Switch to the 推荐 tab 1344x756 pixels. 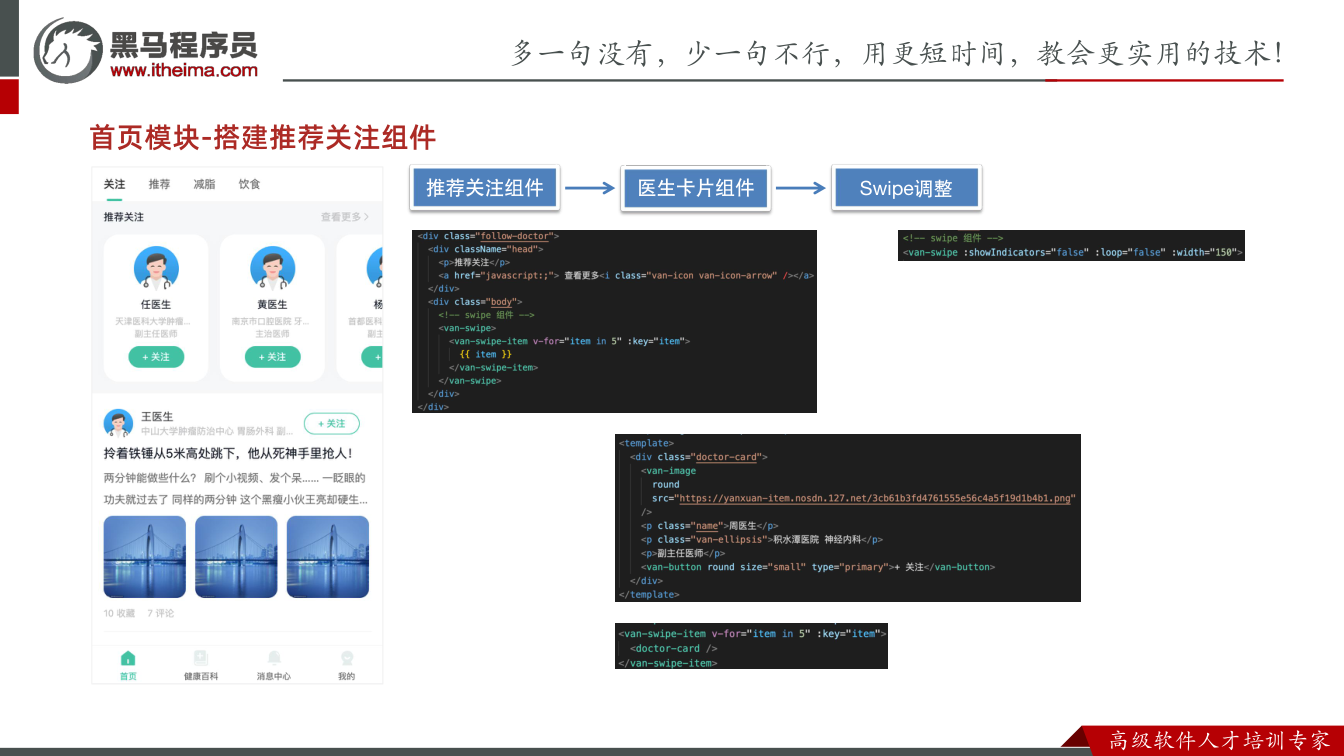160,184
